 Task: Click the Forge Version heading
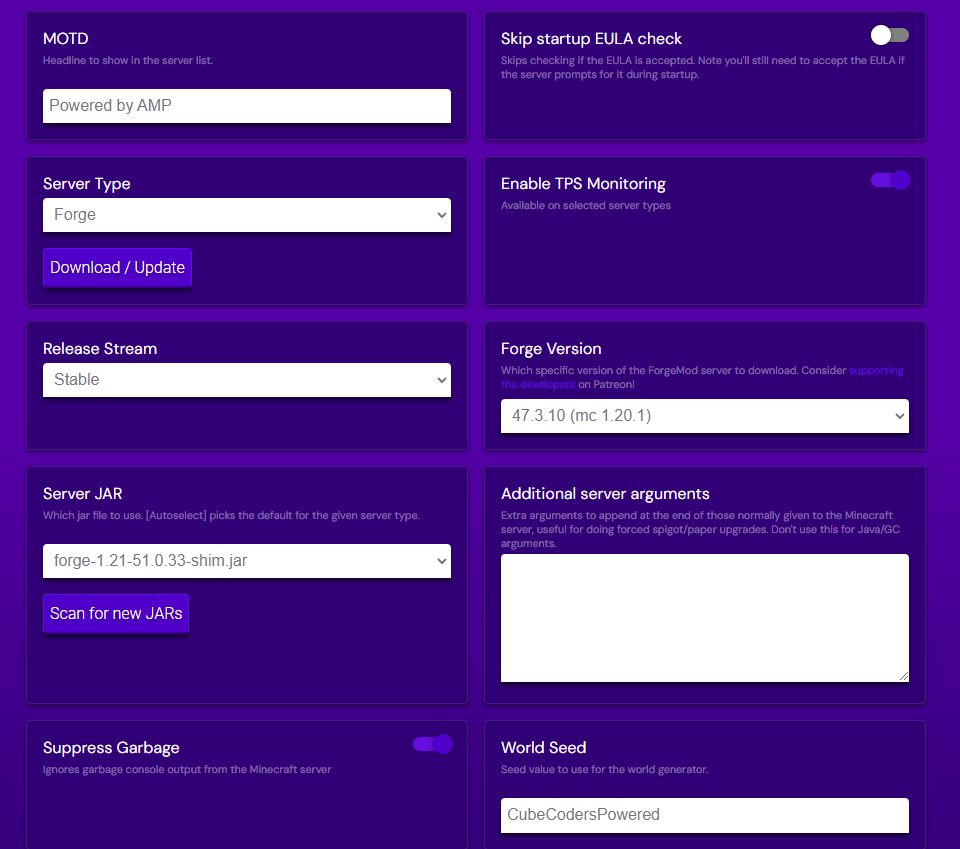click(x=551, y=349)
